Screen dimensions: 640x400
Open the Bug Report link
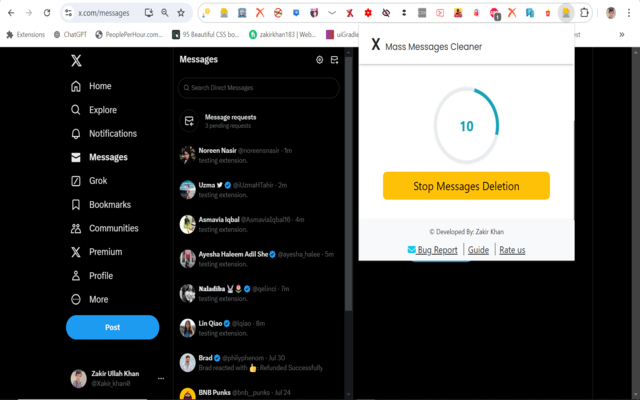(x=433, y=250)
